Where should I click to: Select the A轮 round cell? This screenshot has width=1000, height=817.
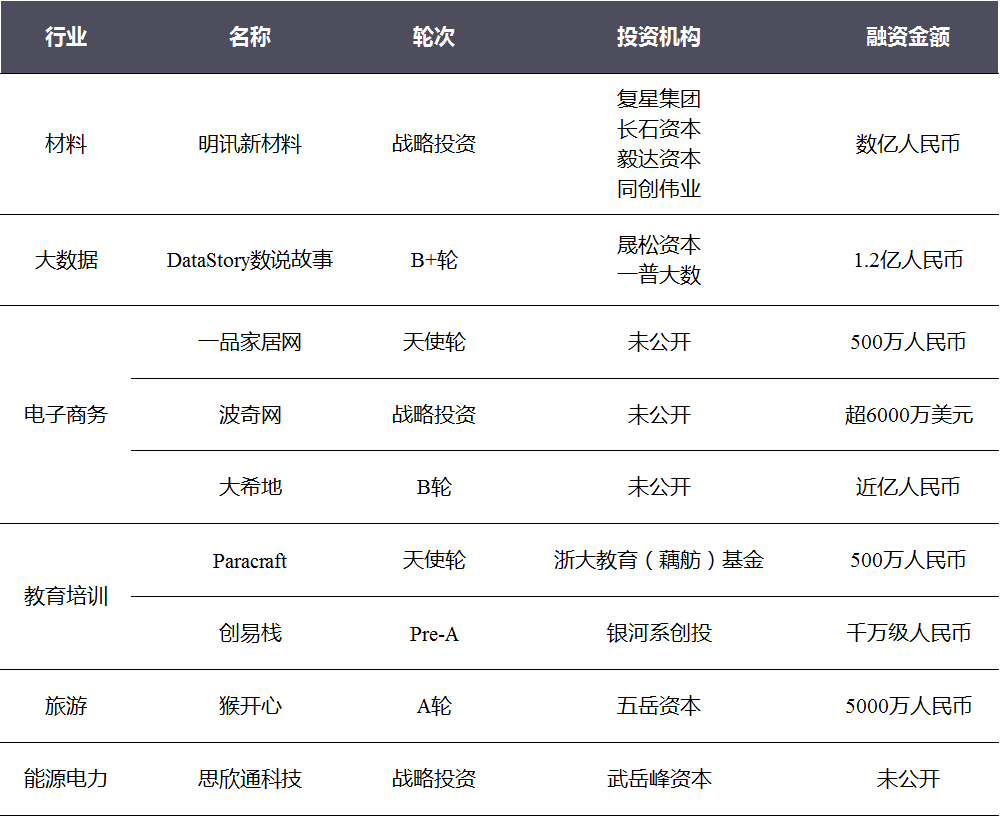tap(434, 706)
